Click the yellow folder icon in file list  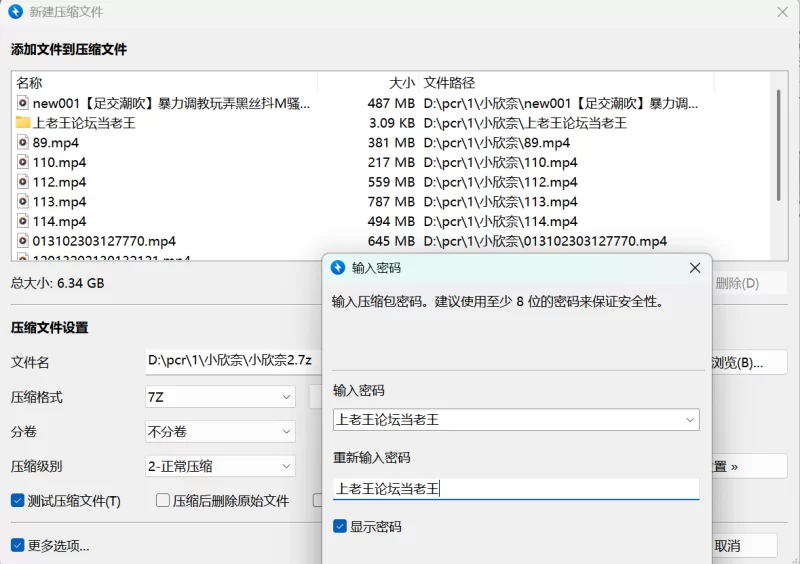(23, 123)
